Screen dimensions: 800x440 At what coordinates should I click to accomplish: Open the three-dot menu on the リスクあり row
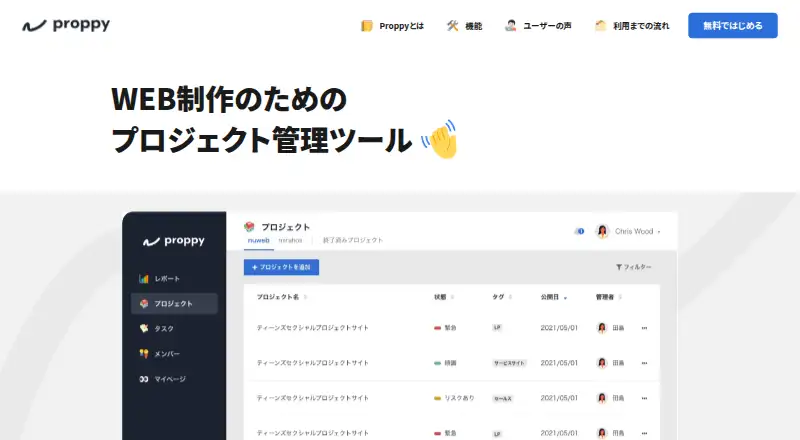click(644, 398)
